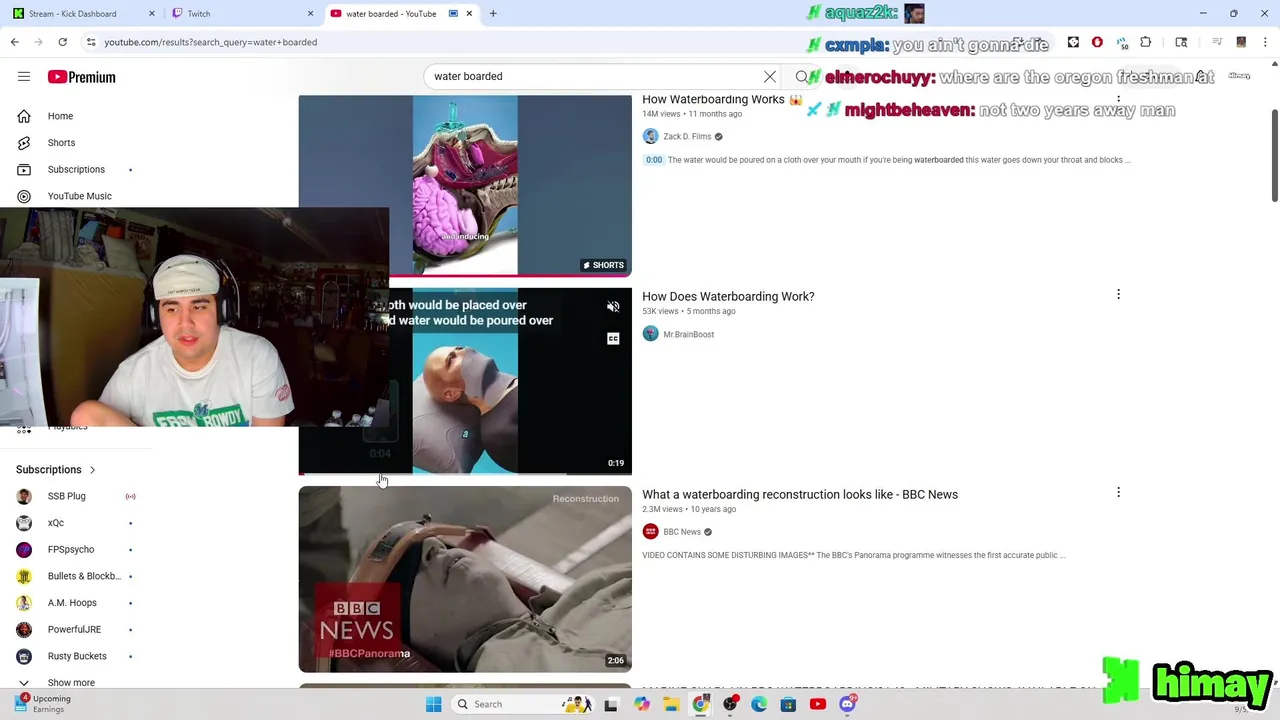Open Rusty Buckets subscription channel
The width and height of the screenshot is (1280, 720).
pyautogui.click(x=76, y=656)
